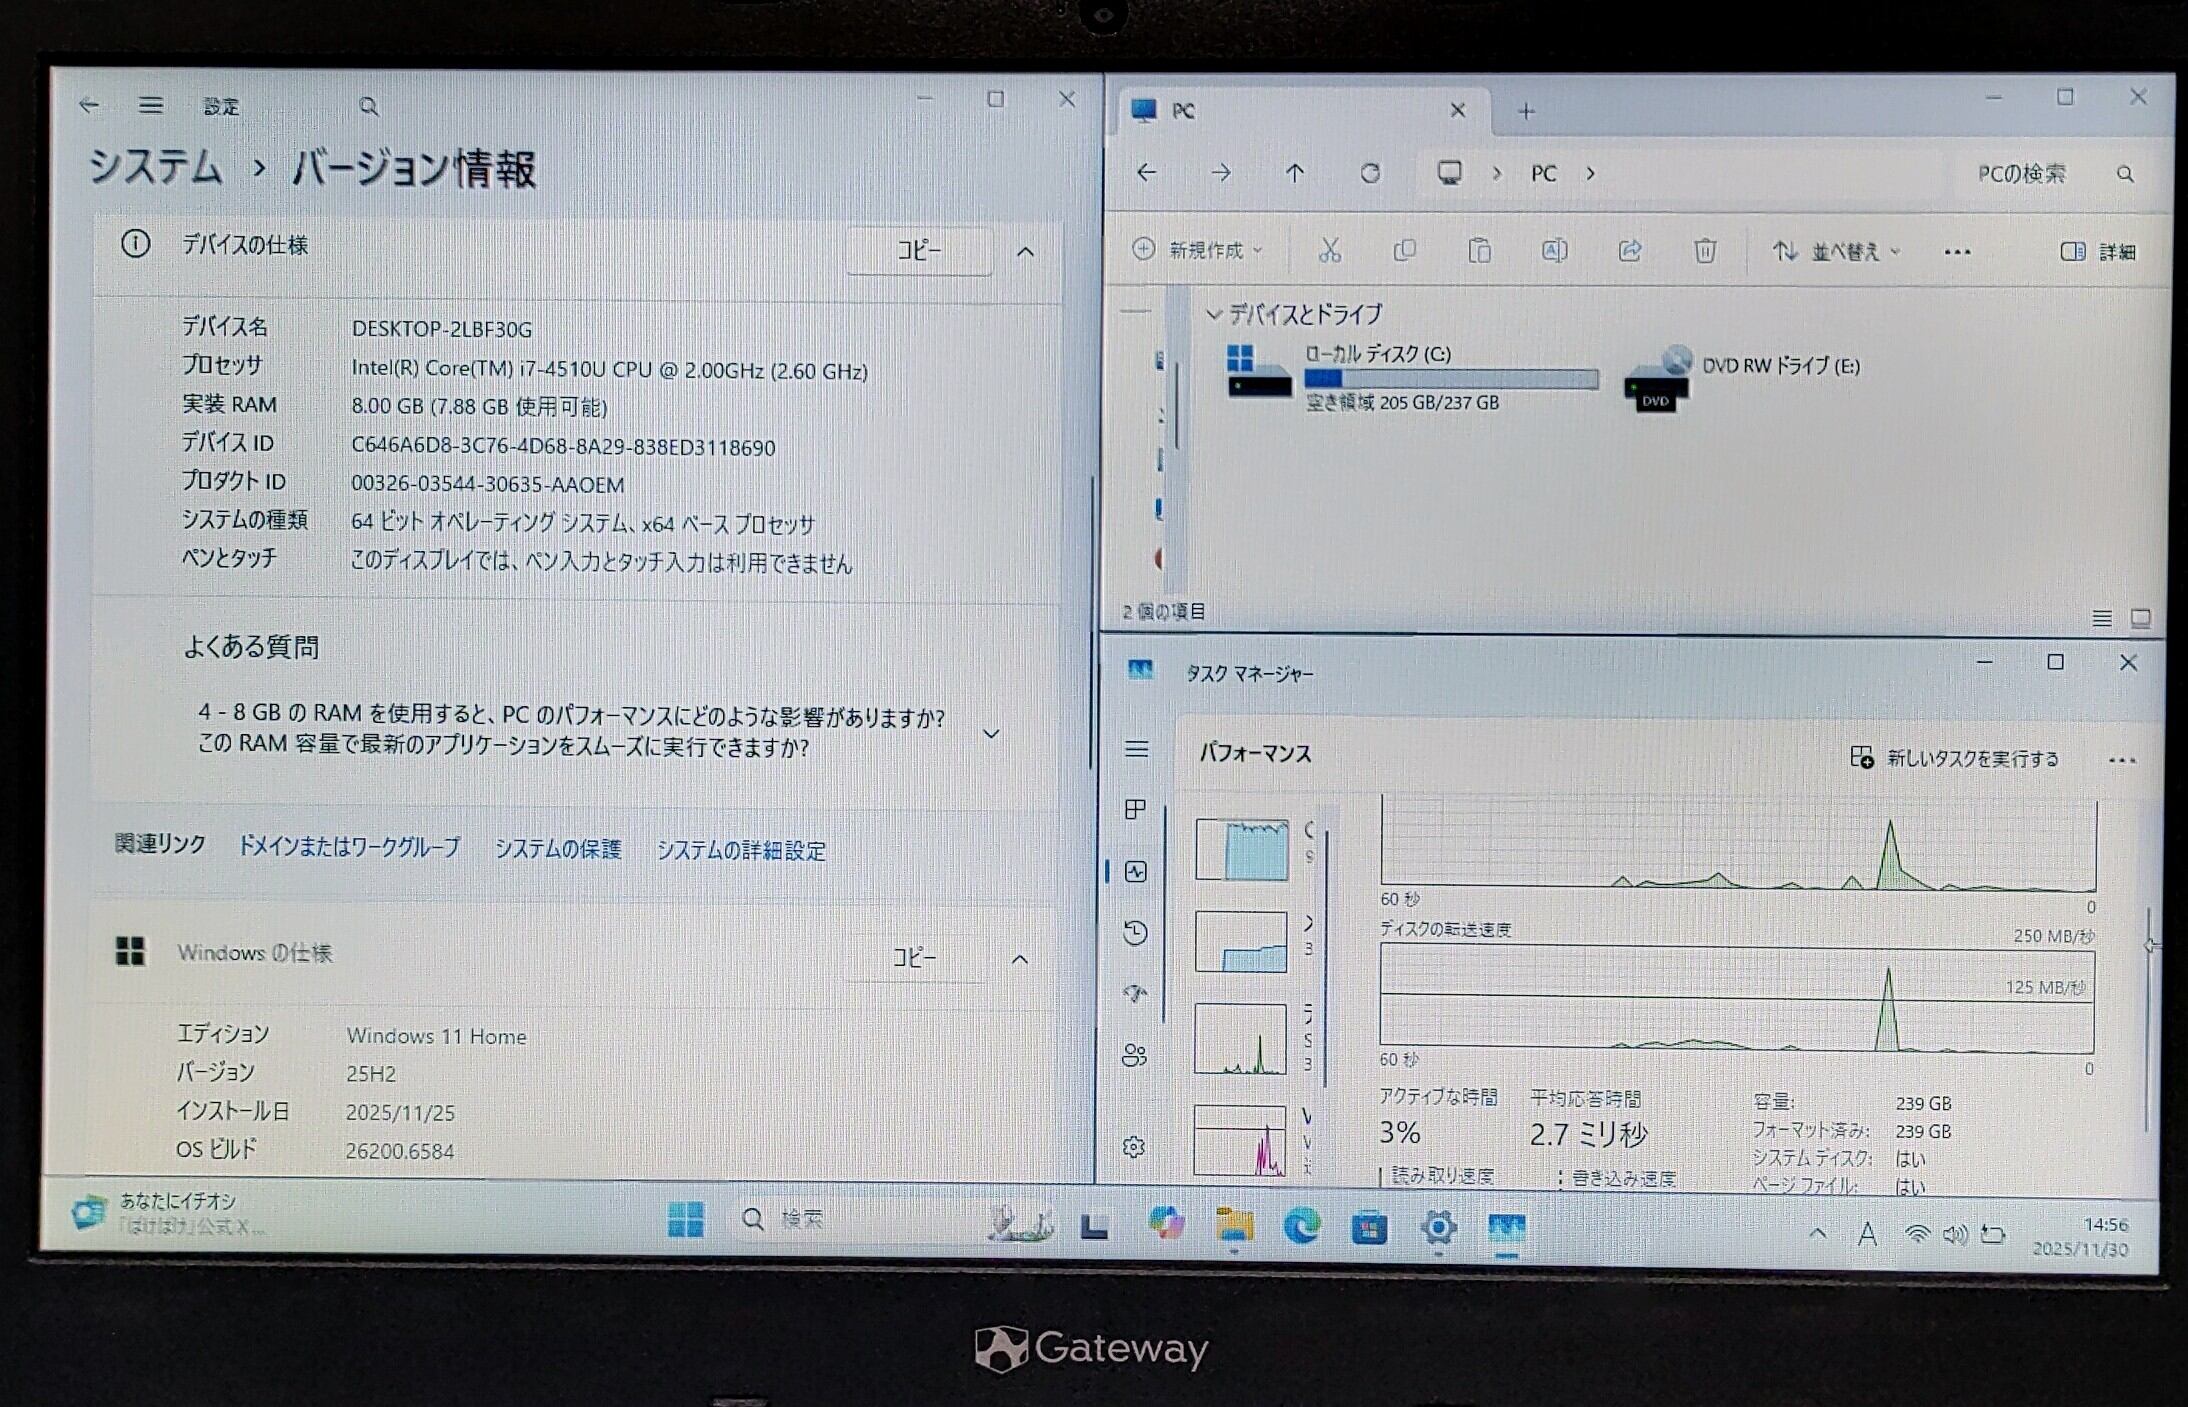Screen dimensions: 2188x1407
Task: Switch Explorer to large icons view
Action: point(2141,618)
